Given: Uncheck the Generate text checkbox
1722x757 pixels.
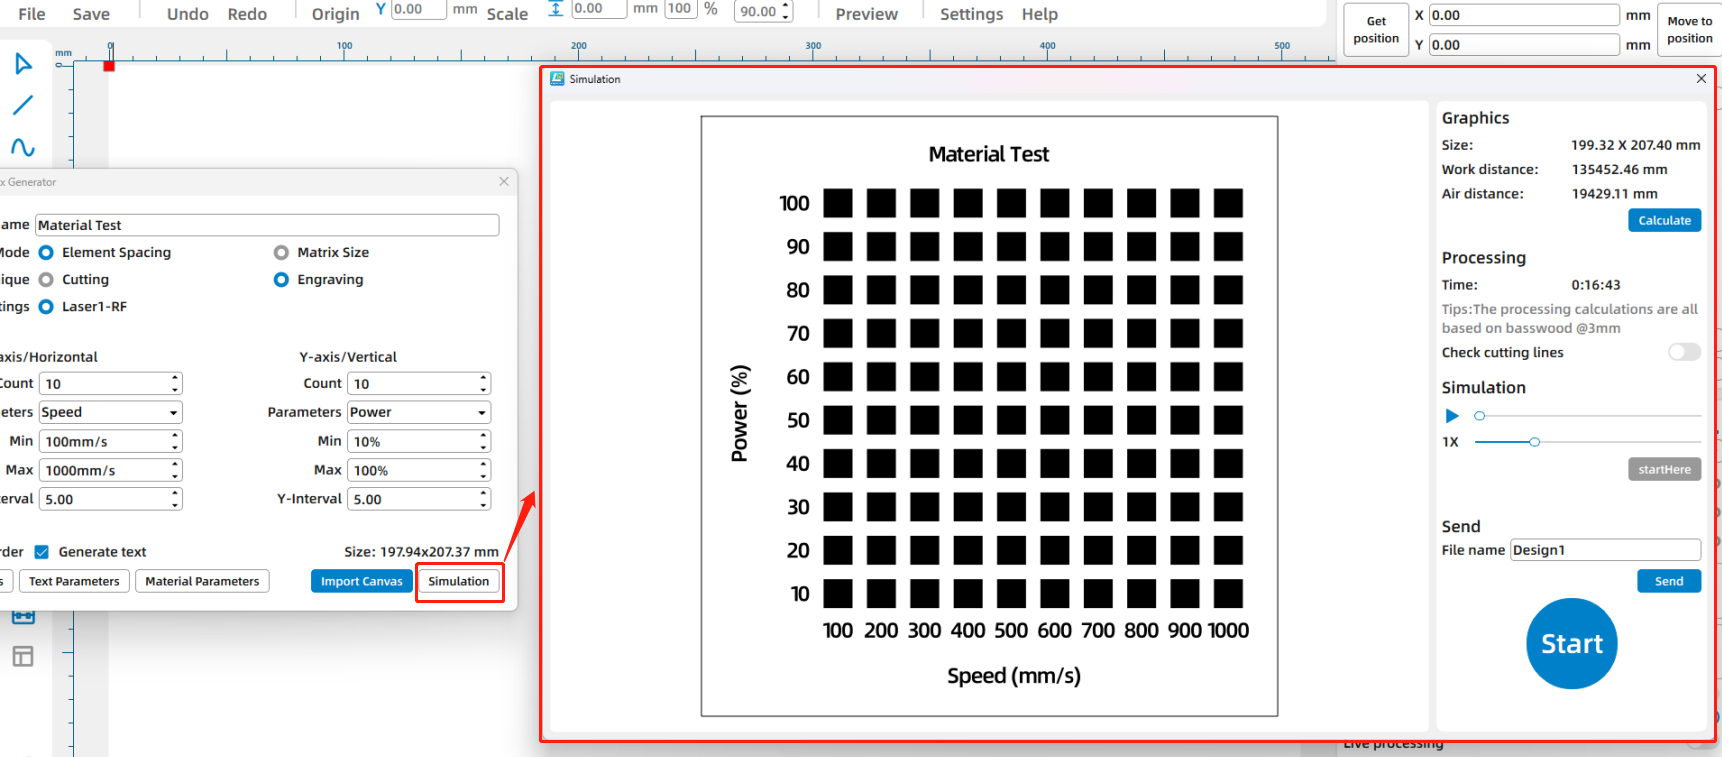Looking at the screenshot, I should [x=42, y=552].
